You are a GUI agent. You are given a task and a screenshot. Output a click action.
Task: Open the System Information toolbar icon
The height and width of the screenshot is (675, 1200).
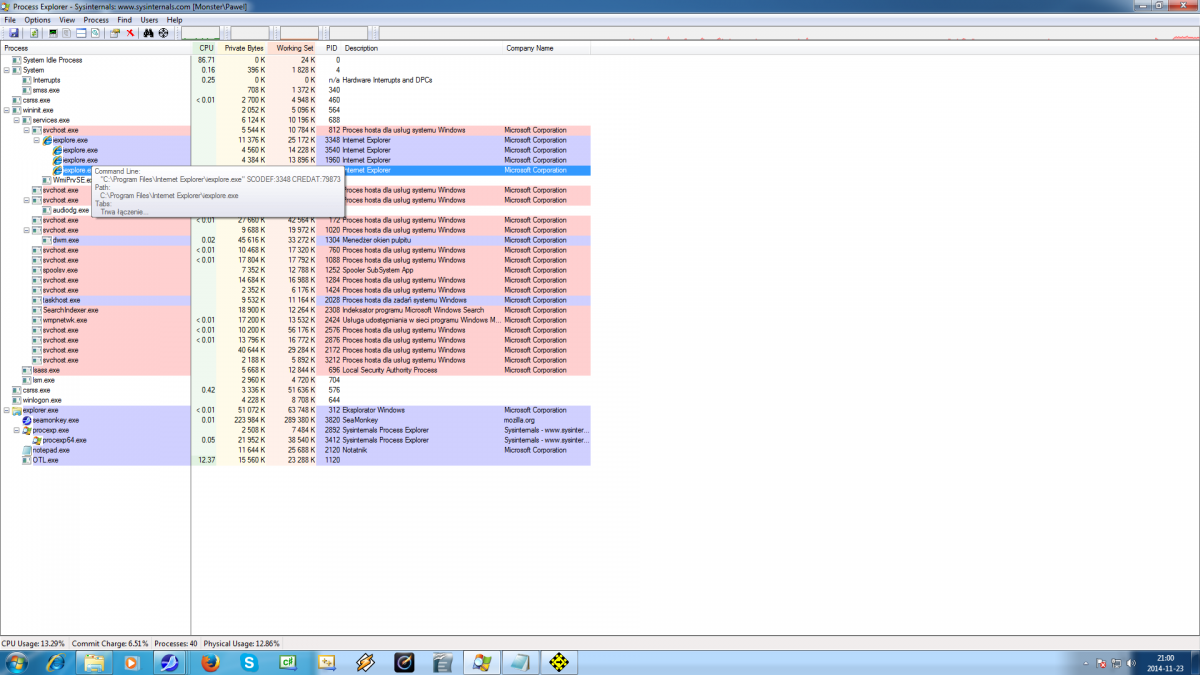tap(53, 33)
